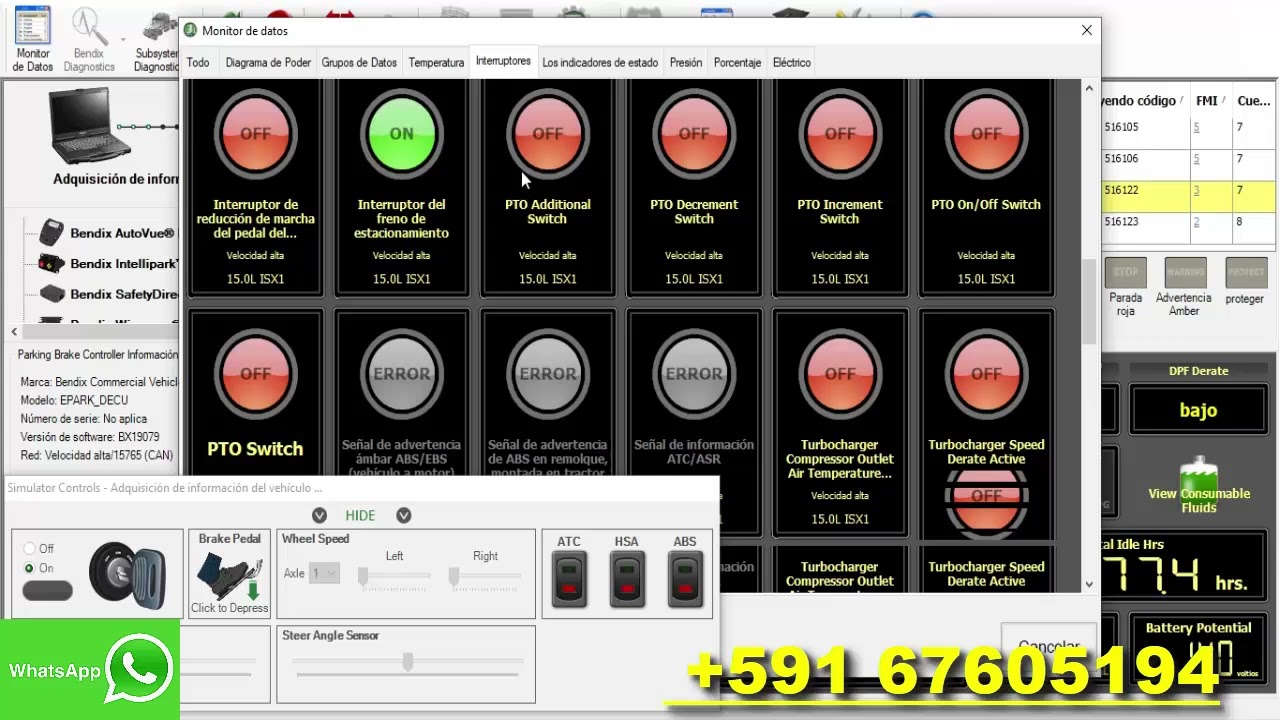Switch to the Temperatura tab
The width and height of the screenshot is (1280, 720).
(x=436, y=62)
